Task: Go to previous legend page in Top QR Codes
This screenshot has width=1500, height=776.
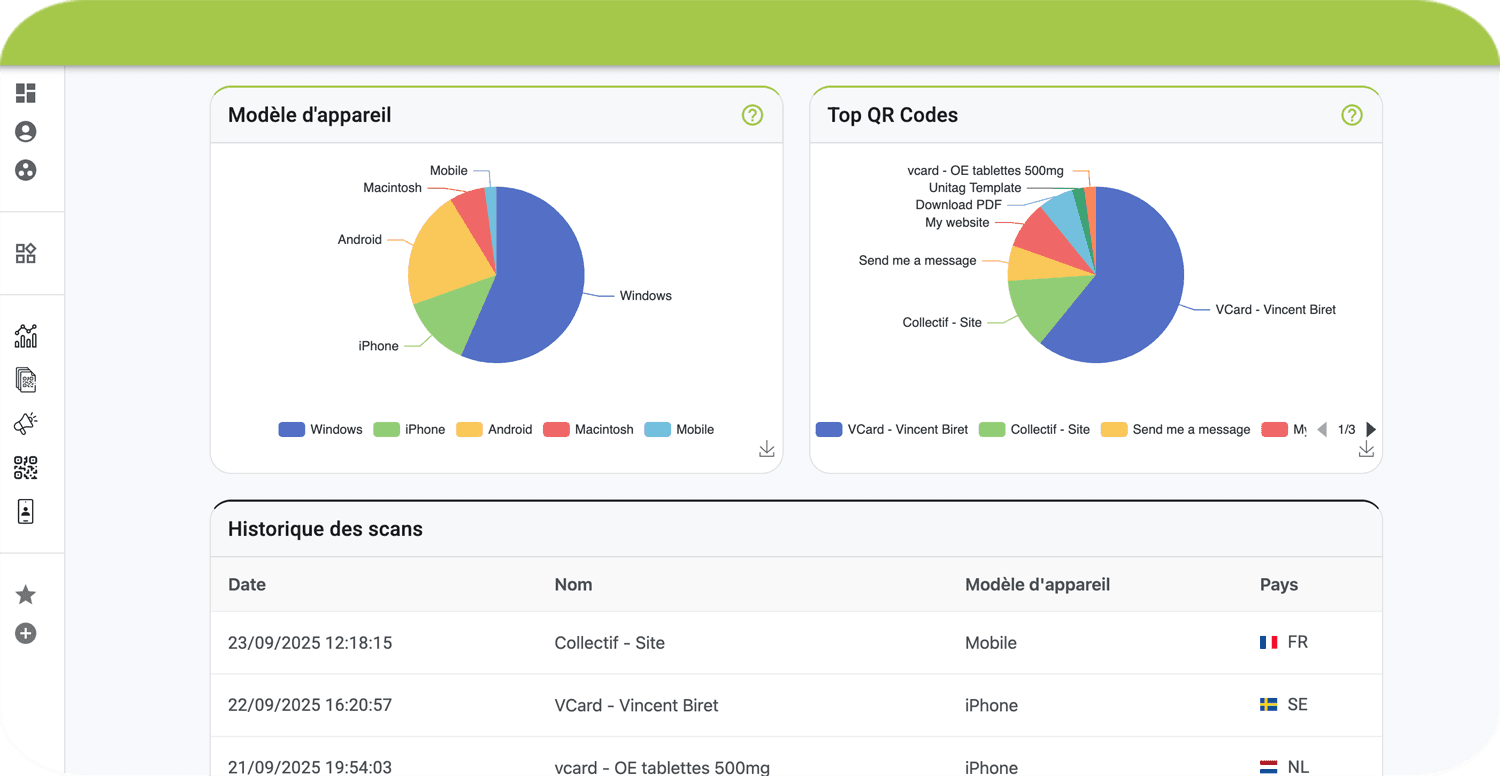Action: pos(1322,429)
